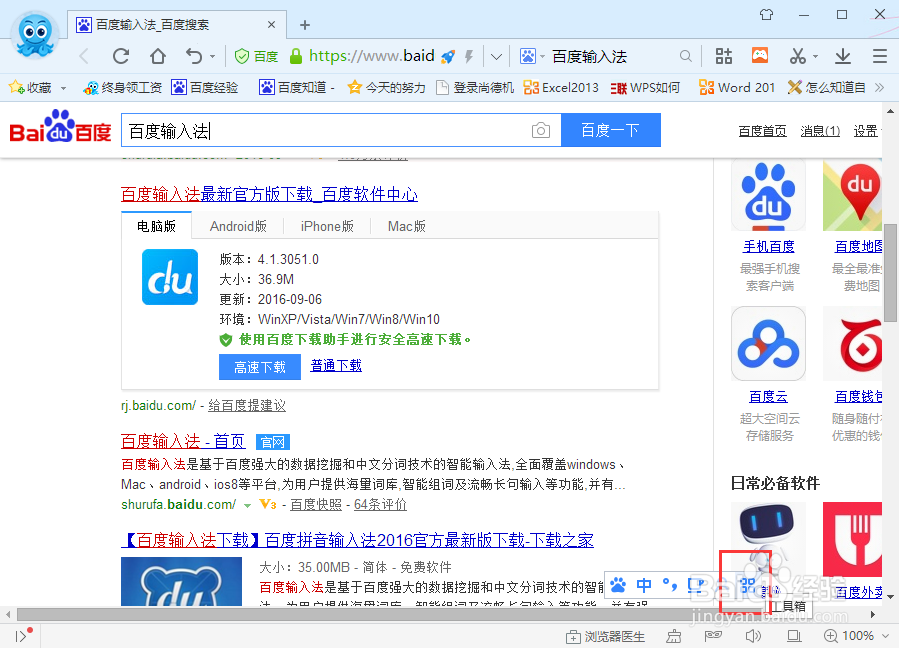Screen dimensions: 899x648
Task: Click 手机百度 app icon
Action: (768, 196)
